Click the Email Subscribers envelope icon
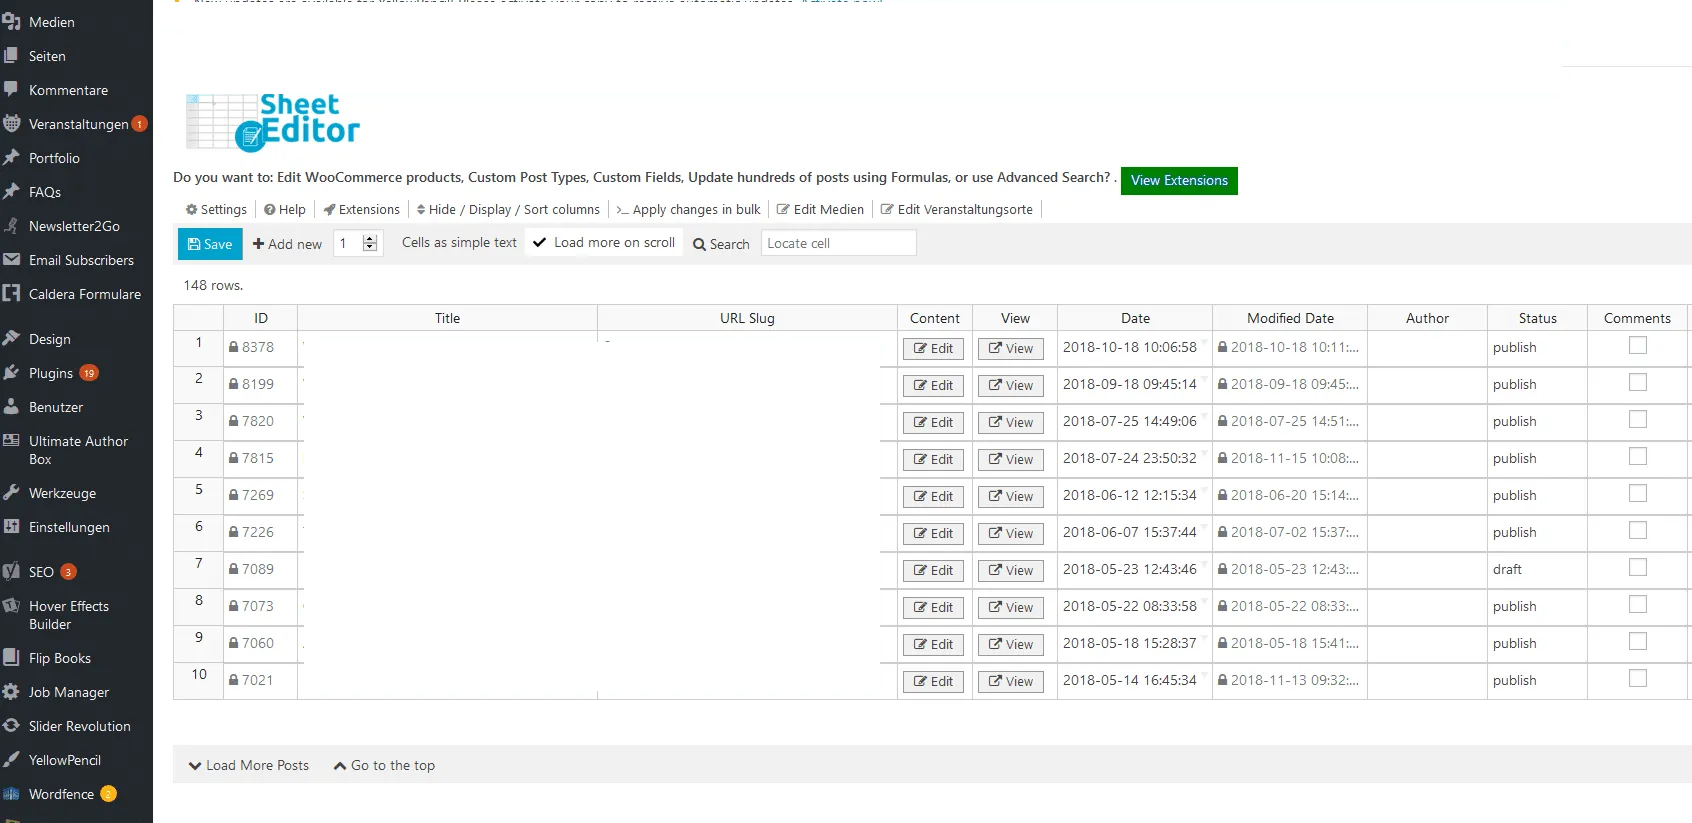The height and width of the screenshot is (823, 1692). (11, 259)
